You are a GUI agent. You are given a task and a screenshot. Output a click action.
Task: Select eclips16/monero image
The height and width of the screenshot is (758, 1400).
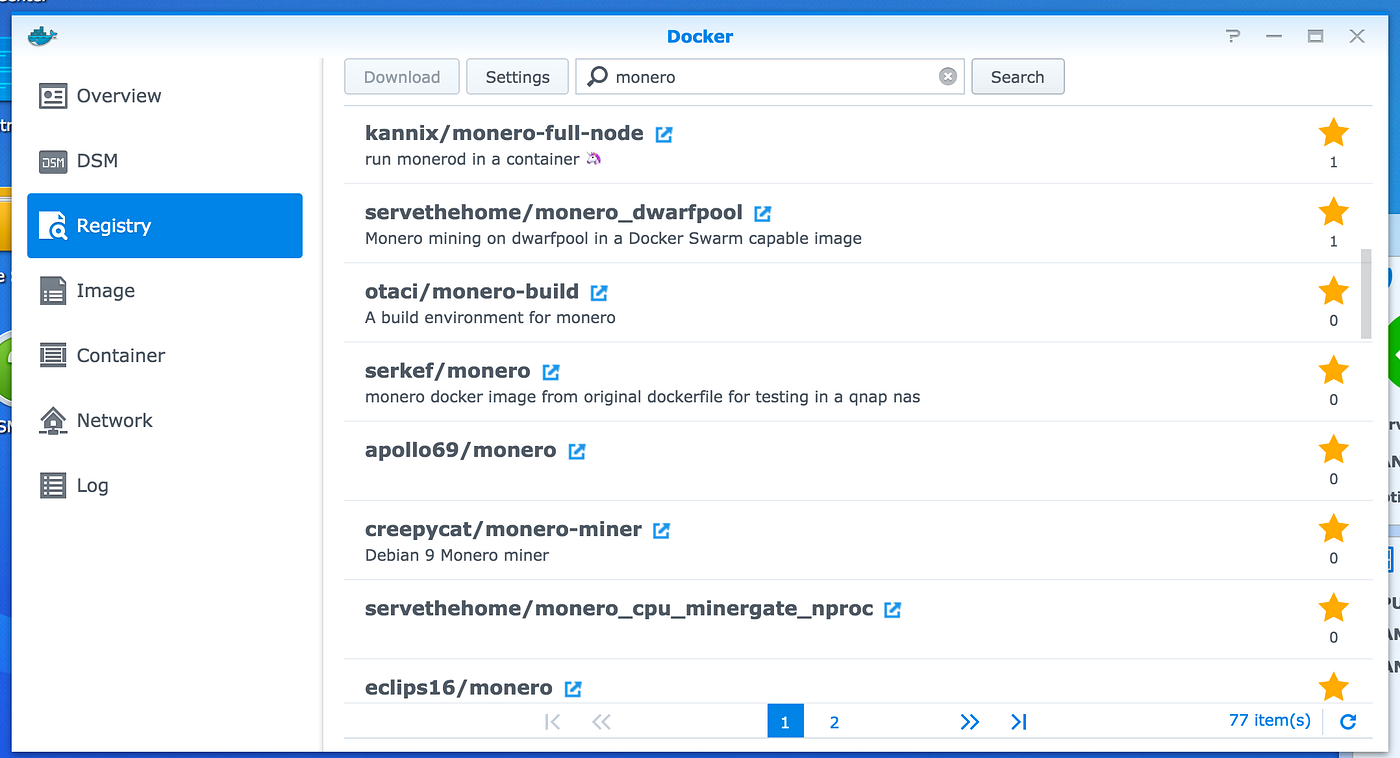coord(858,681)
